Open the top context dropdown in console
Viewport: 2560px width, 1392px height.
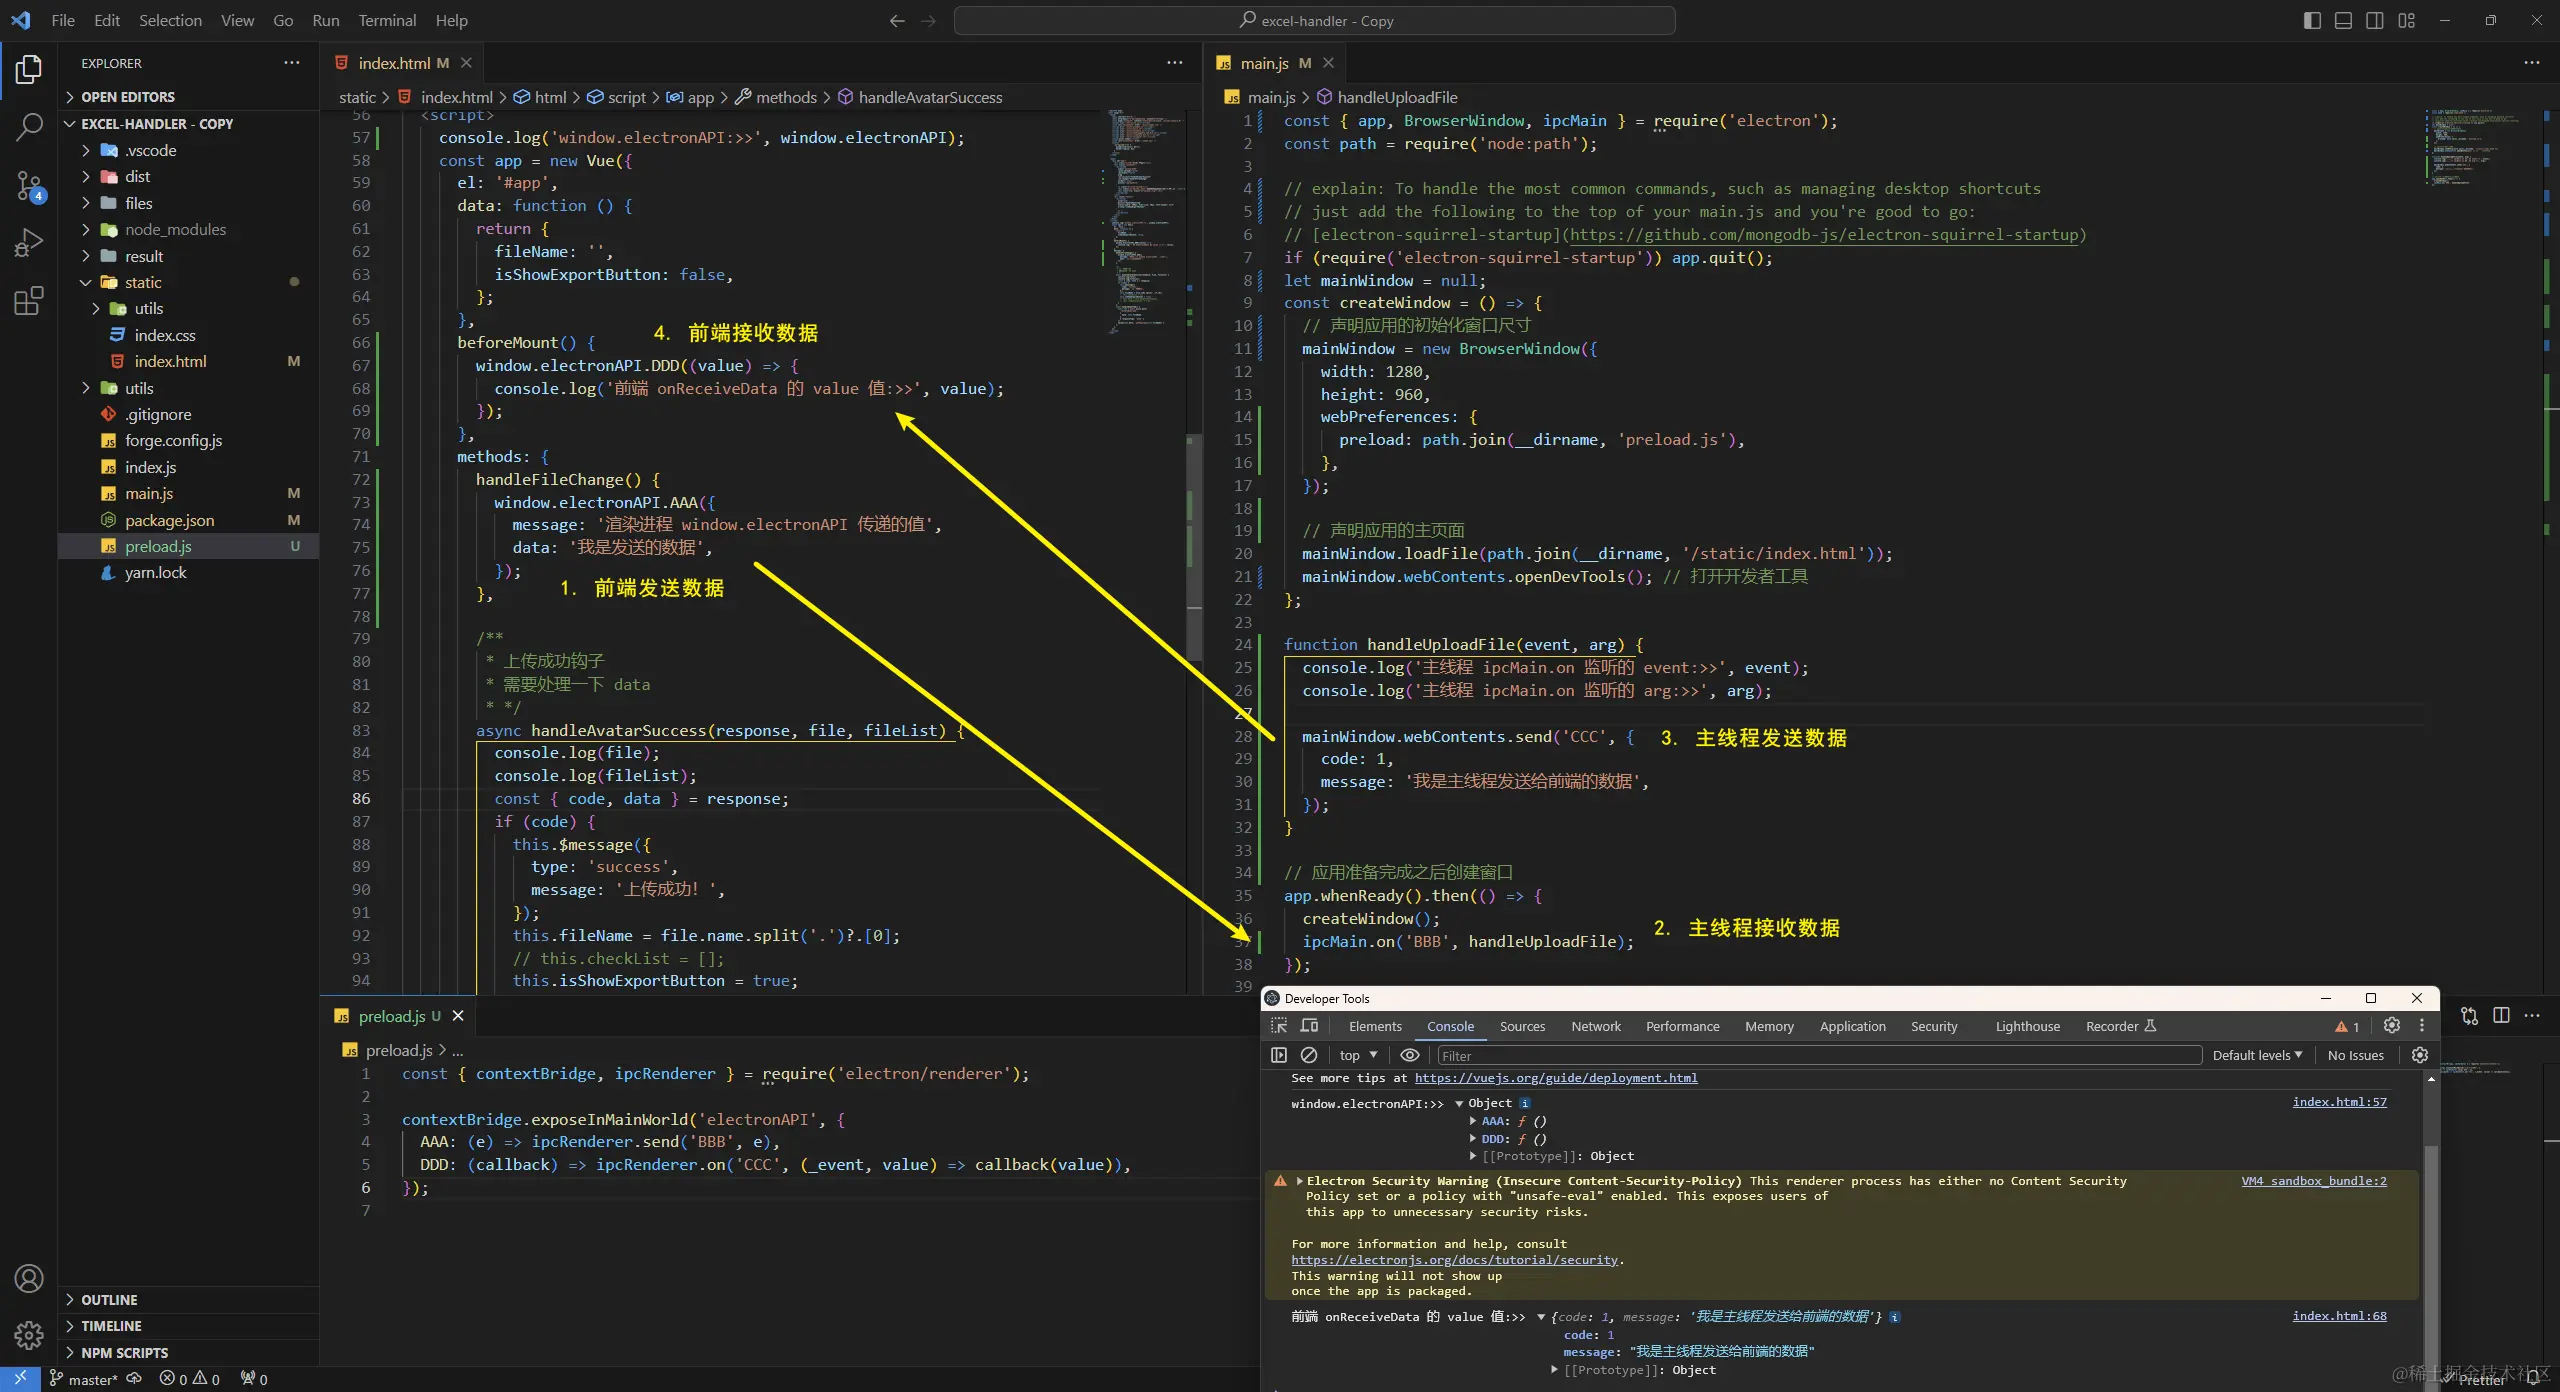point(1358,1055)
